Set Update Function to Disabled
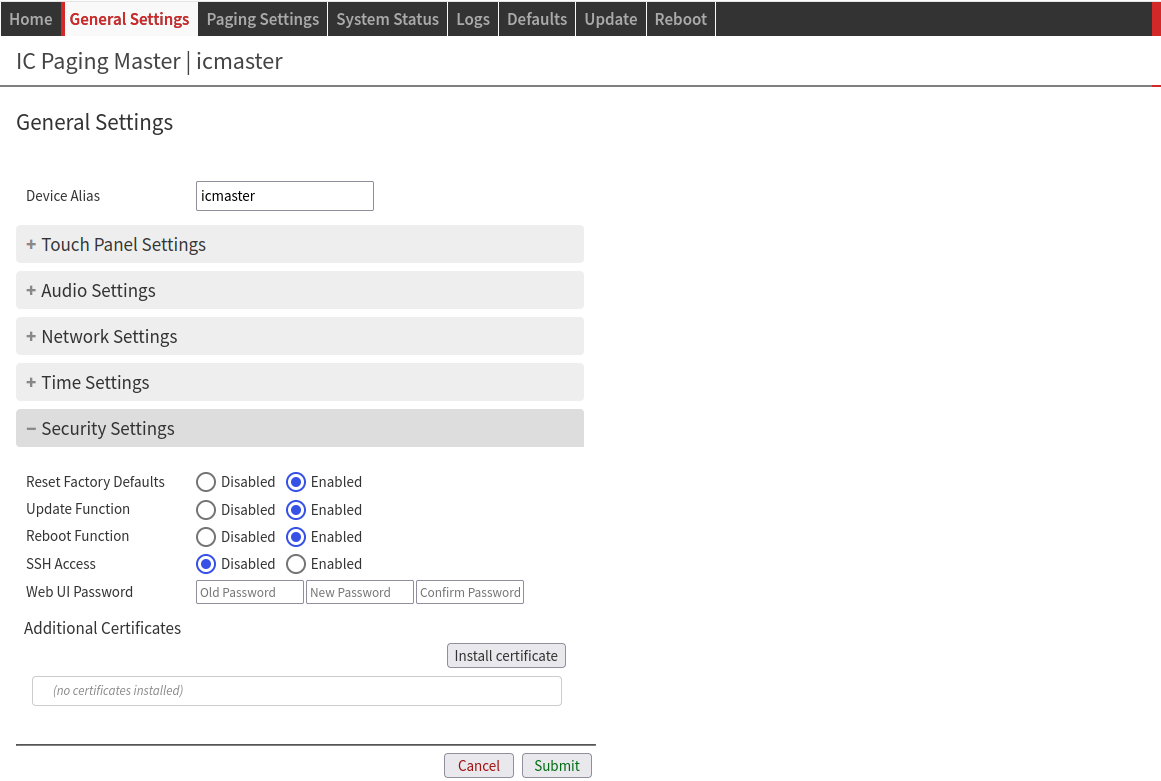This screenshot has height=781, width=1161. coord(206,510)
